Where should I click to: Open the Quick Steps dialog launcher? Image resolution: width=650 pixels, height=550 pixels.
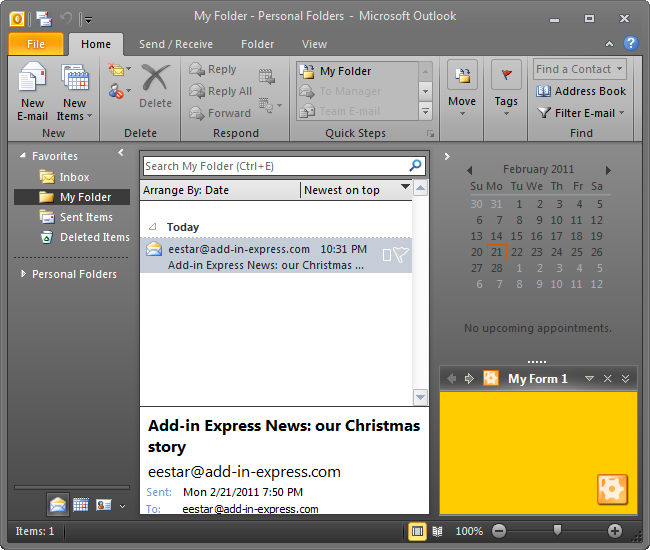coord(431,134)
